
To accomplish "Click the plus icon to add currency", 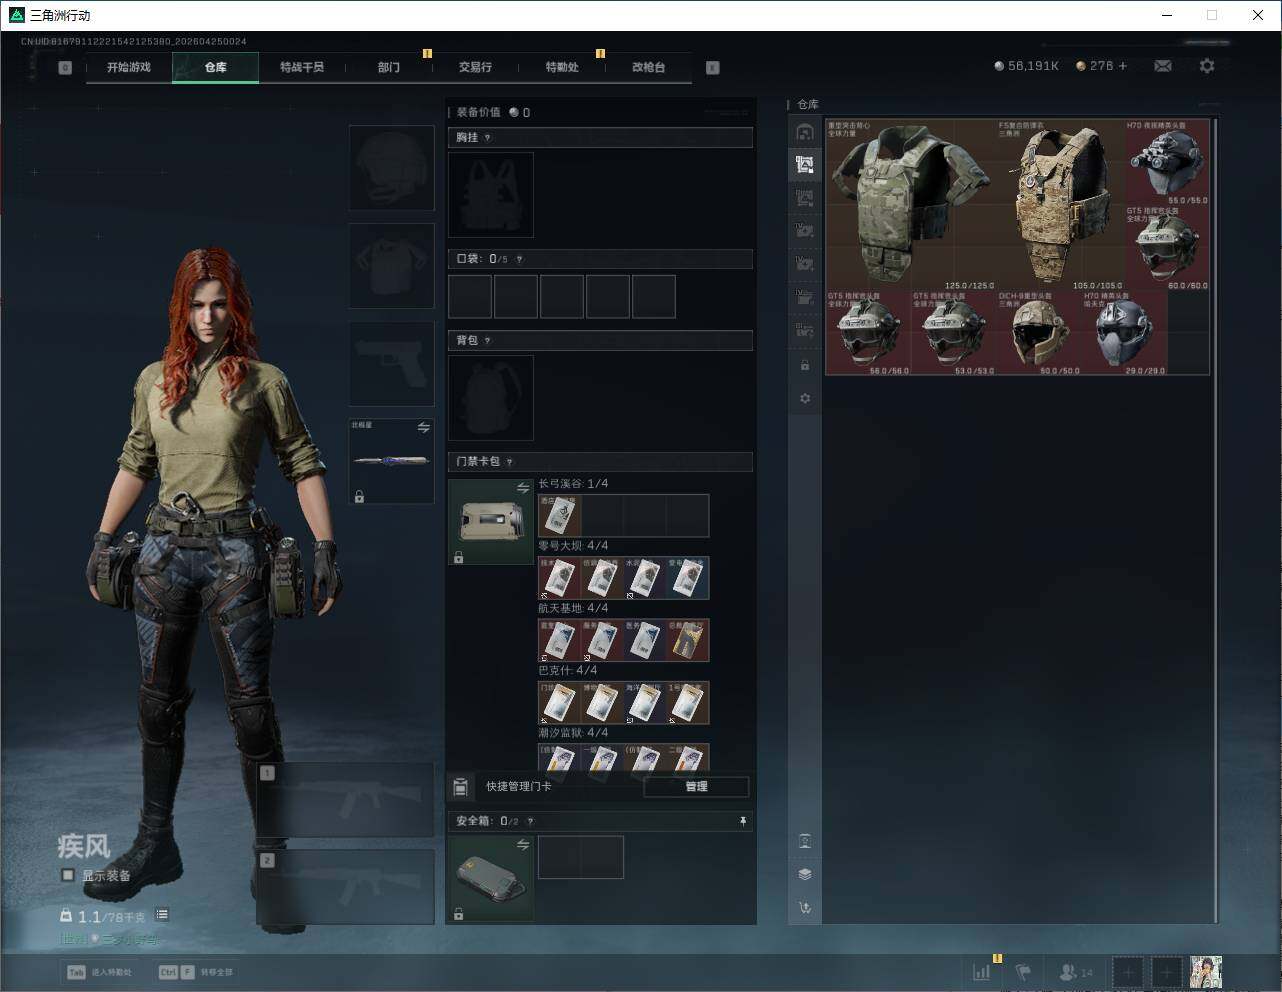I will (1122, 66).
